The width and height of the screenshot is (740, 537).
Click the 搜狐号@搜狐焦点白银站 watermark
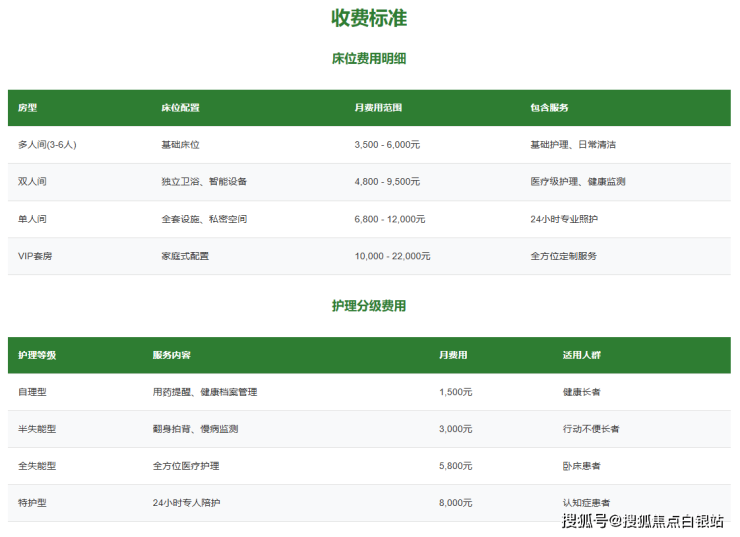pos(643,521)
